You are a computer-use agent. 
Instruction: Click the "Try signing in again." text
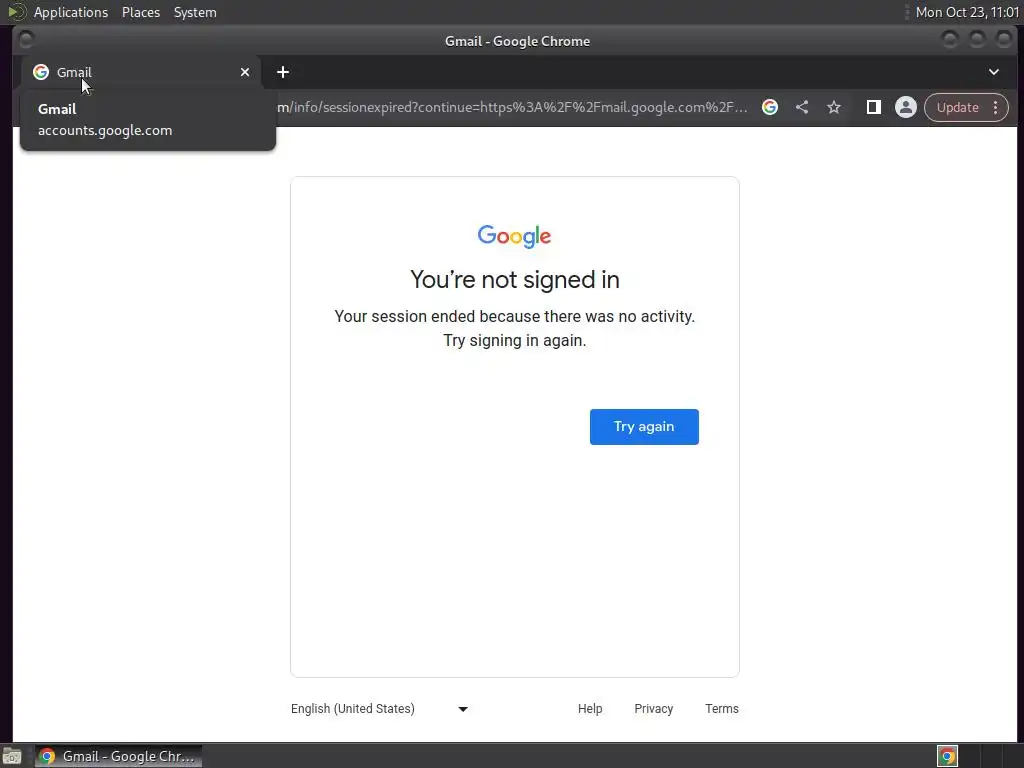515,340
